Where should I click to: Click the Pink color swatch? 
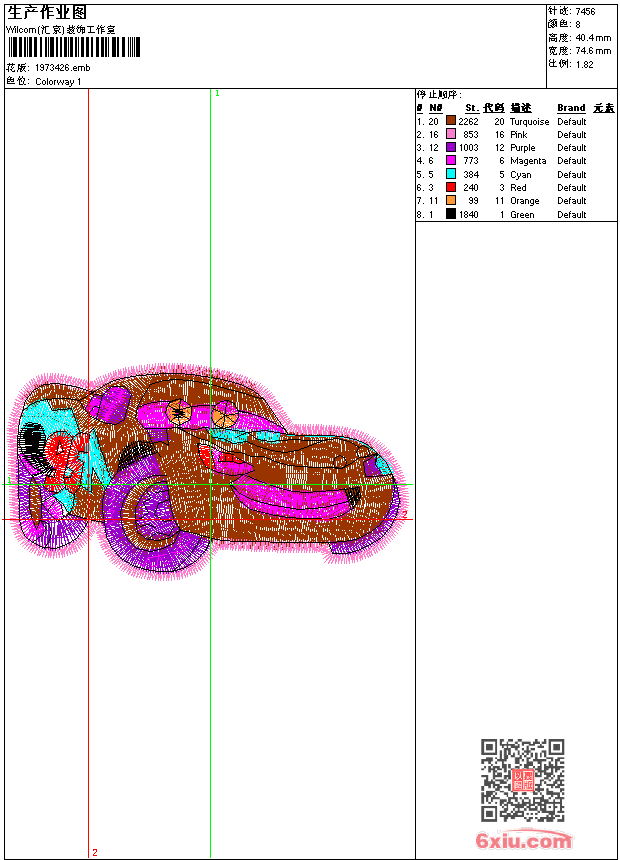[450, 134]
